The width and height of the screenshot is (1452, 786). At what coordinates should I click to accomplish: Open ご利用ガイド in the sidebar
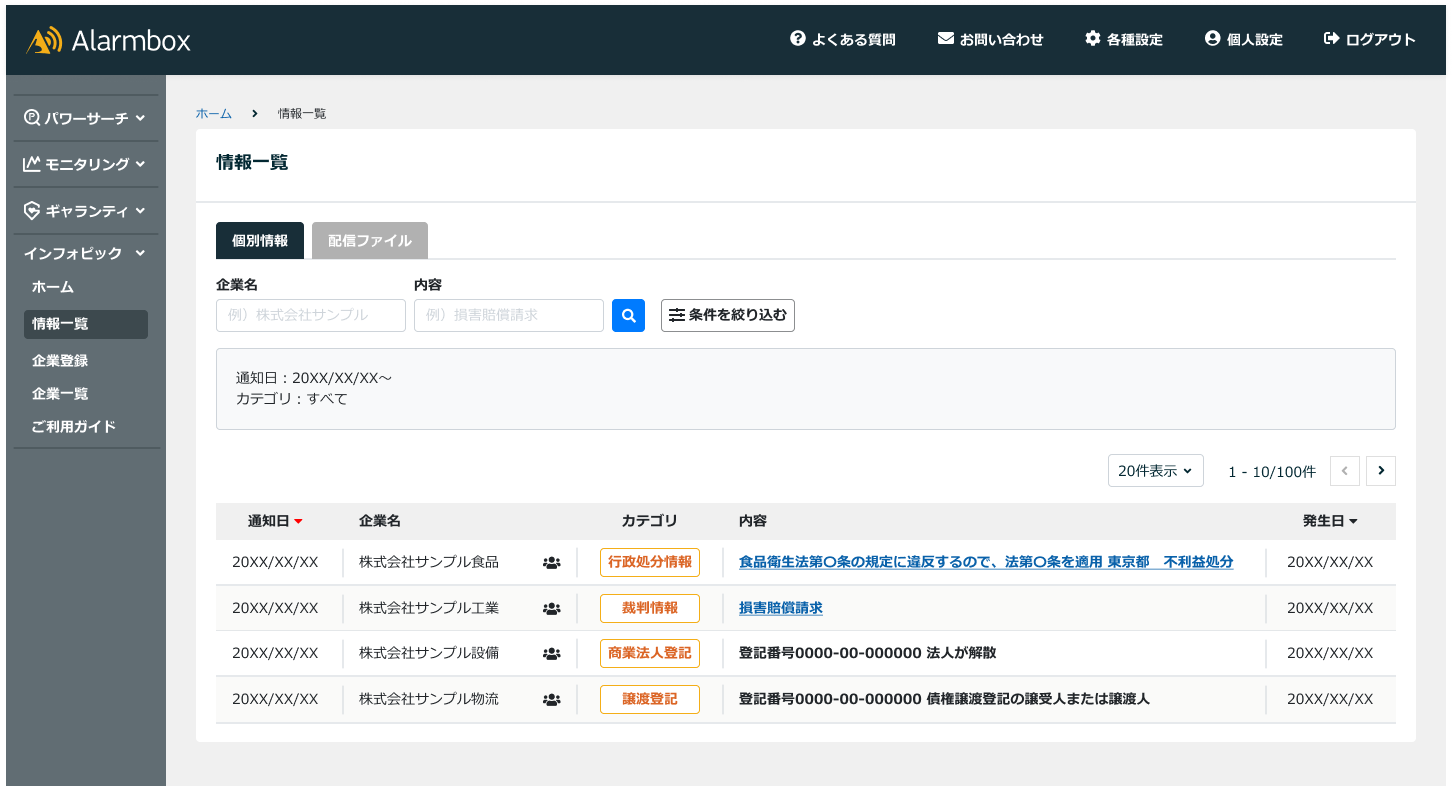pyautogui.click(x=74, y=427)
